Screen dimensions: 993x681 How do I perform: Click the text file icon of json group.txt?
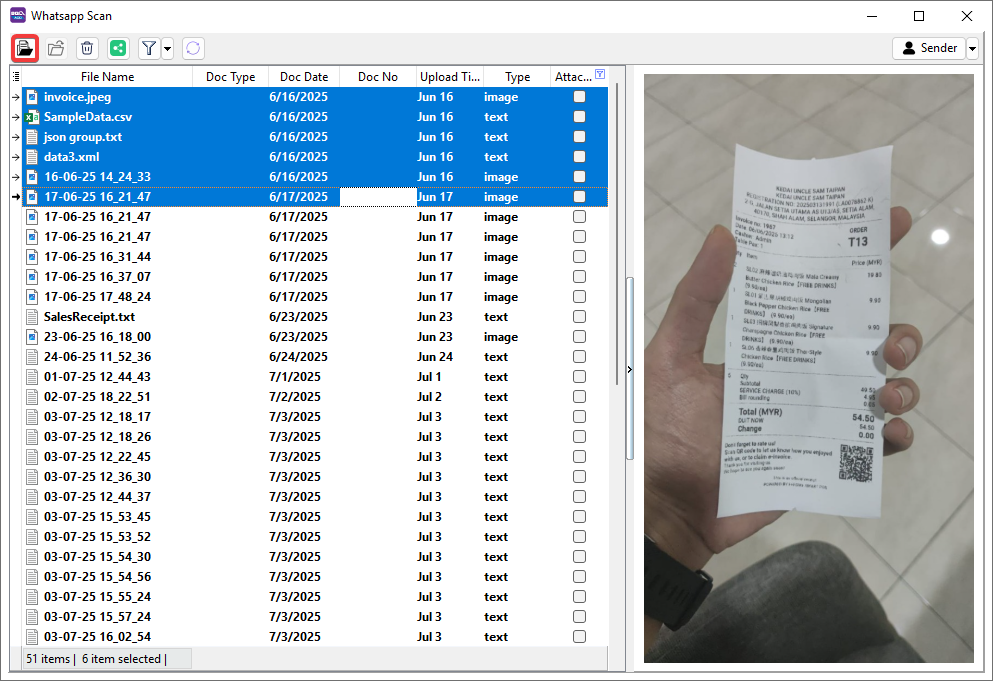pos(32,137)
